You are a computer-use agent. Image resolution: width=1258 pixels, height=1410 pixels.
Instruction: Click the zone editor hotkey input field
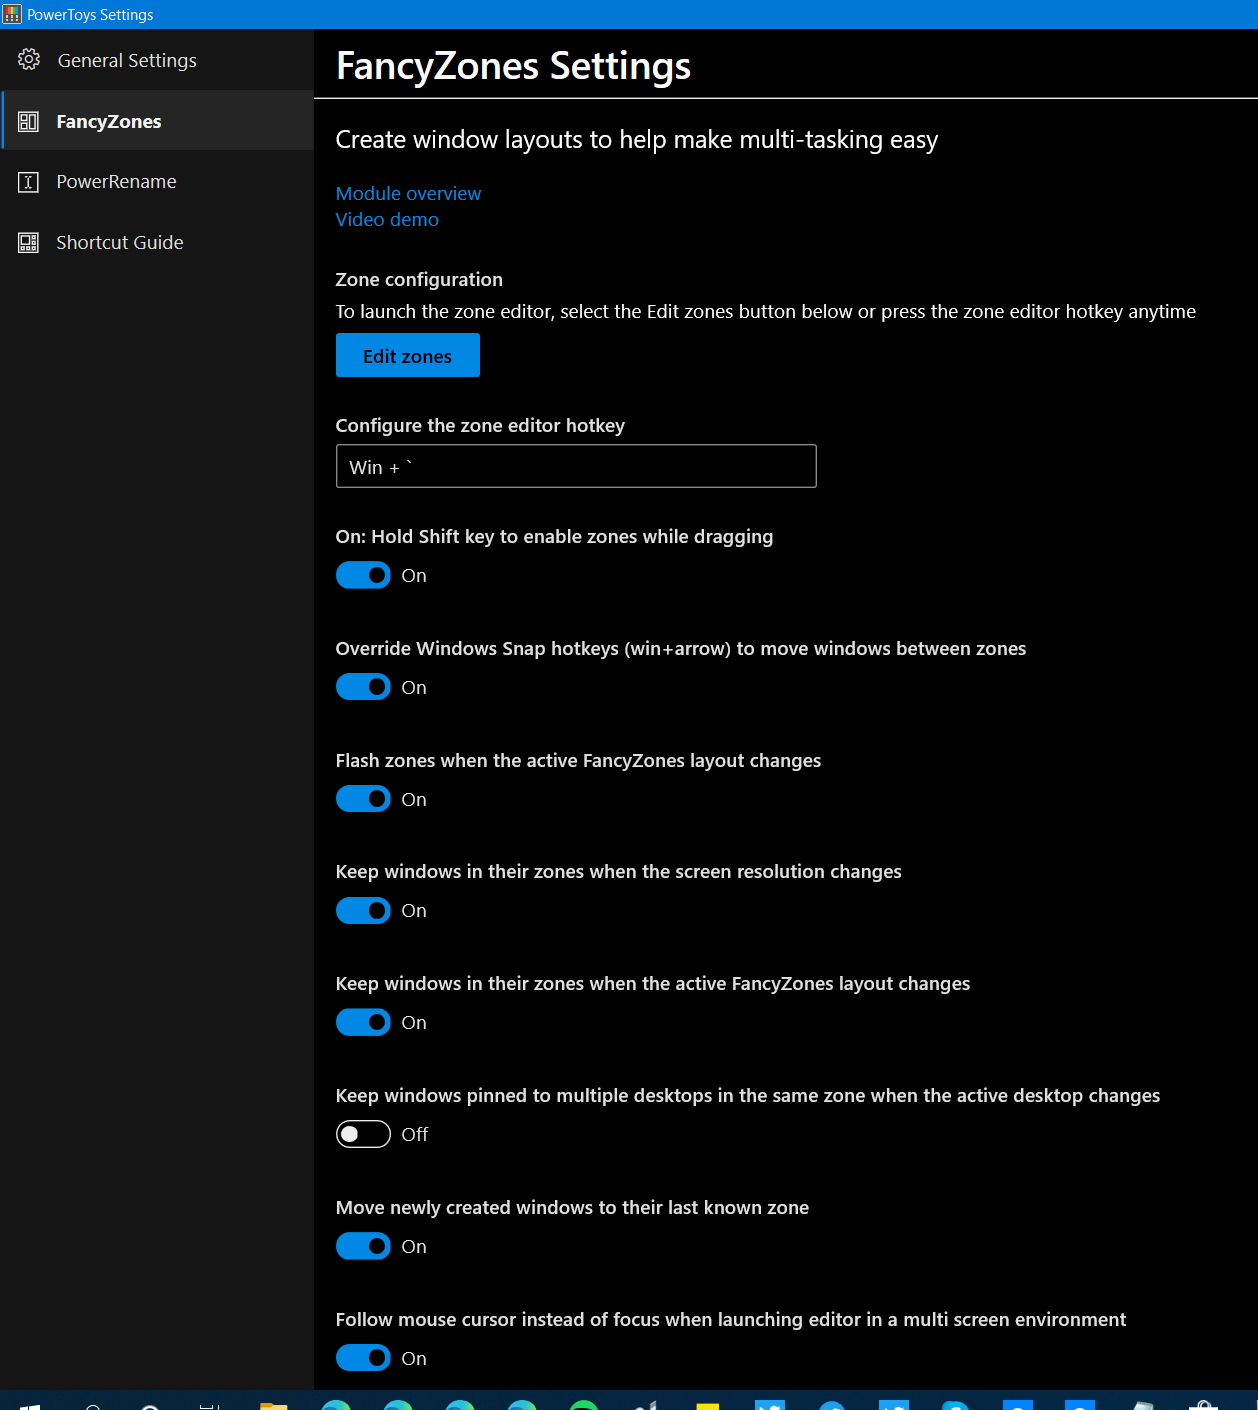575,465
